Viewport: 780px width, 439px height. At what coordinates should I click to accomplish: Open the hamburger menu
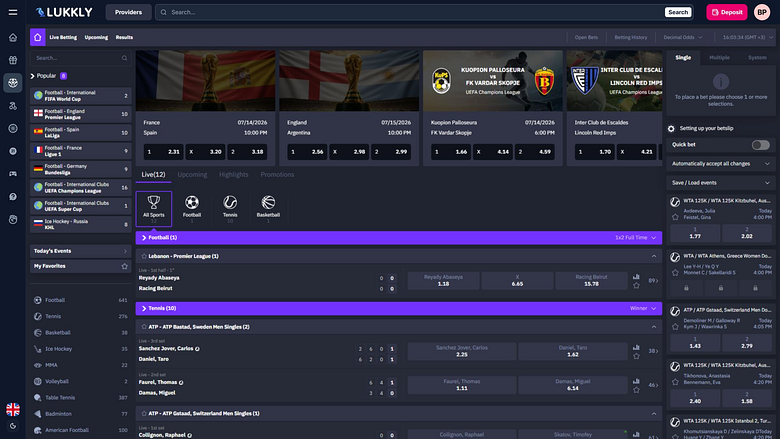pos(13,12)
